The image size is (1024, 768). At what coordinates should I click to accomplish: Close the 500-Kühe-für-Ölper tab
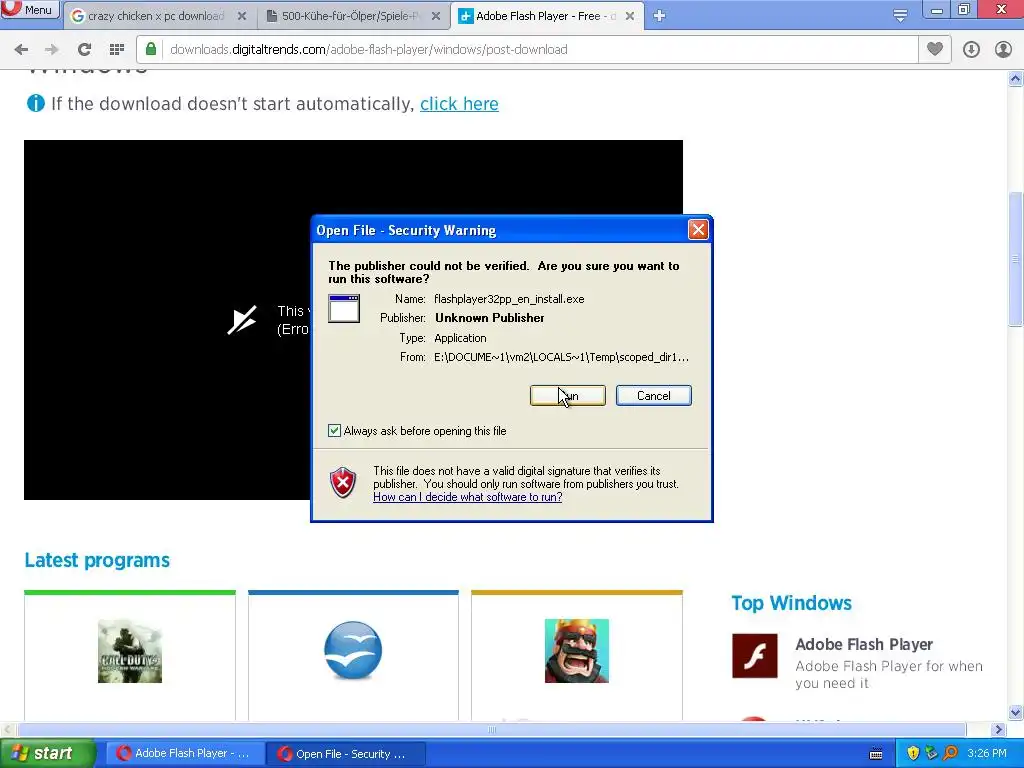pos(436,16)
